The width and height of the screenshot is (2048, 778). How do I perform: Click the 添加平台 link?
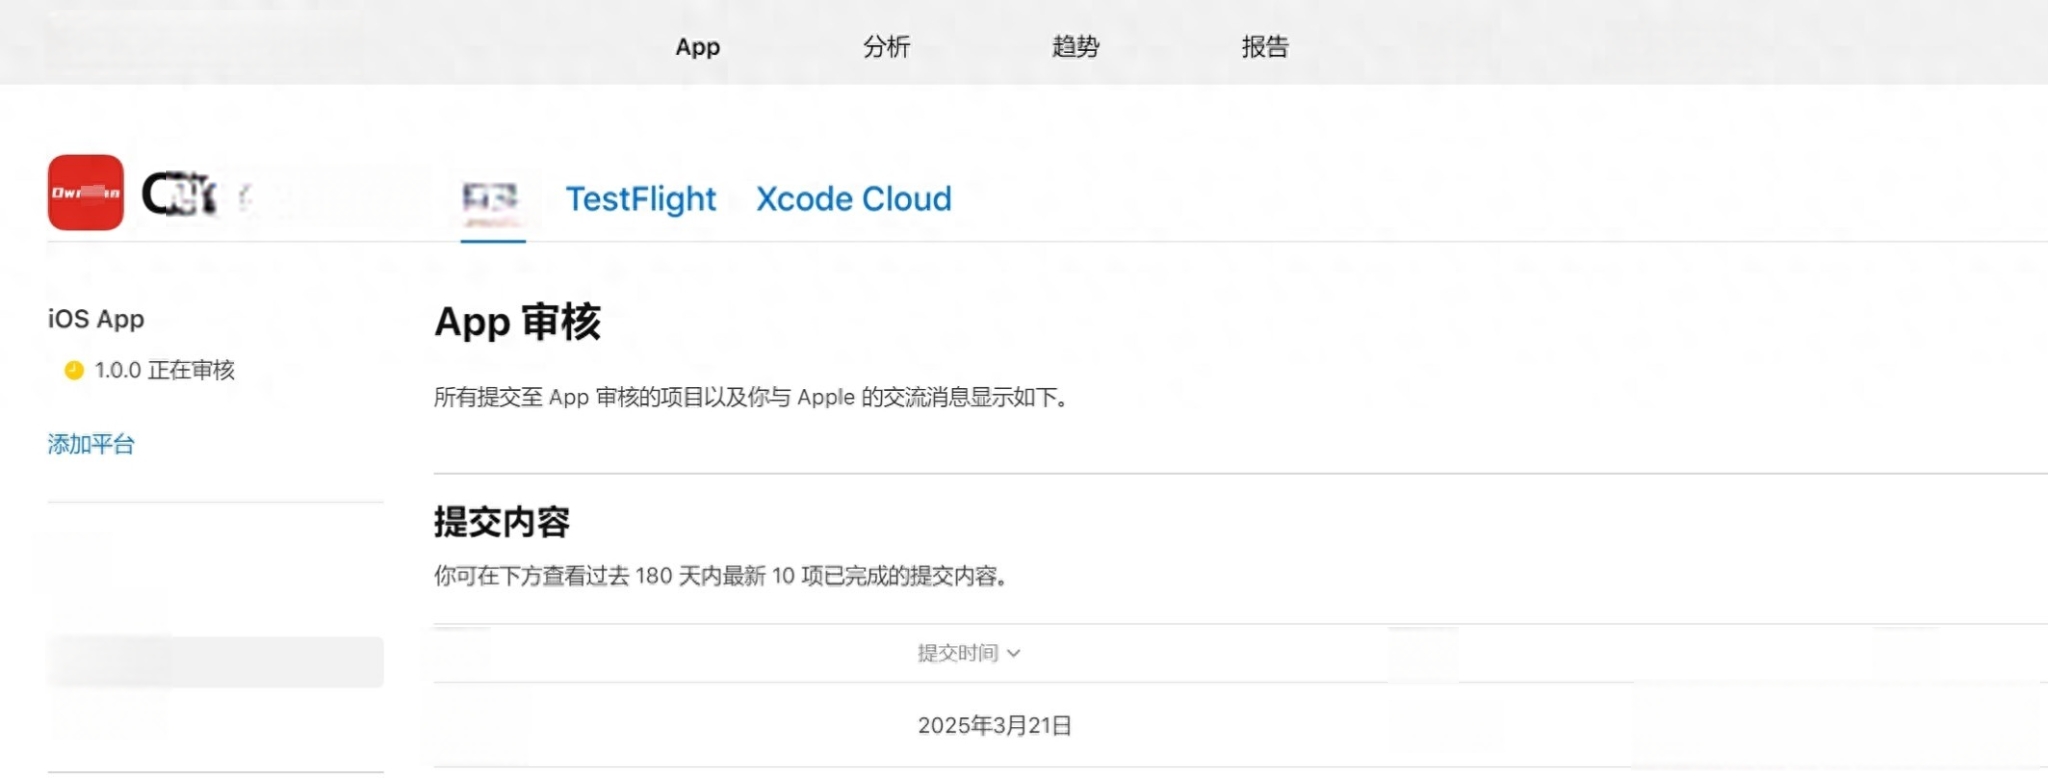pyautogui.click(x=91, y=444)
